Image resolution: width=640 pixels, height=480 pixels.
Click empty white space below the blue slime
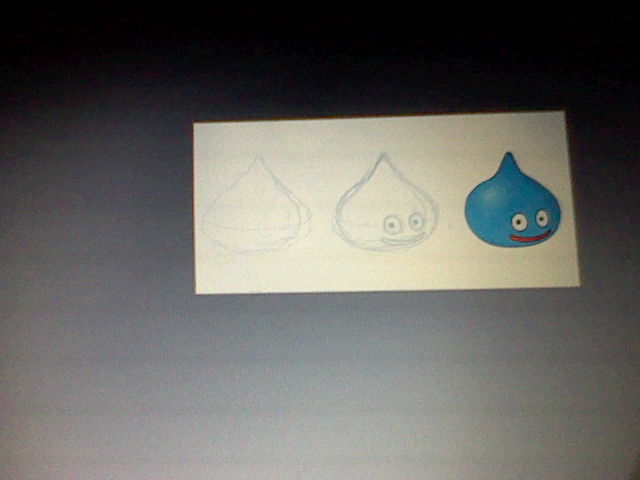pos(510,268)
